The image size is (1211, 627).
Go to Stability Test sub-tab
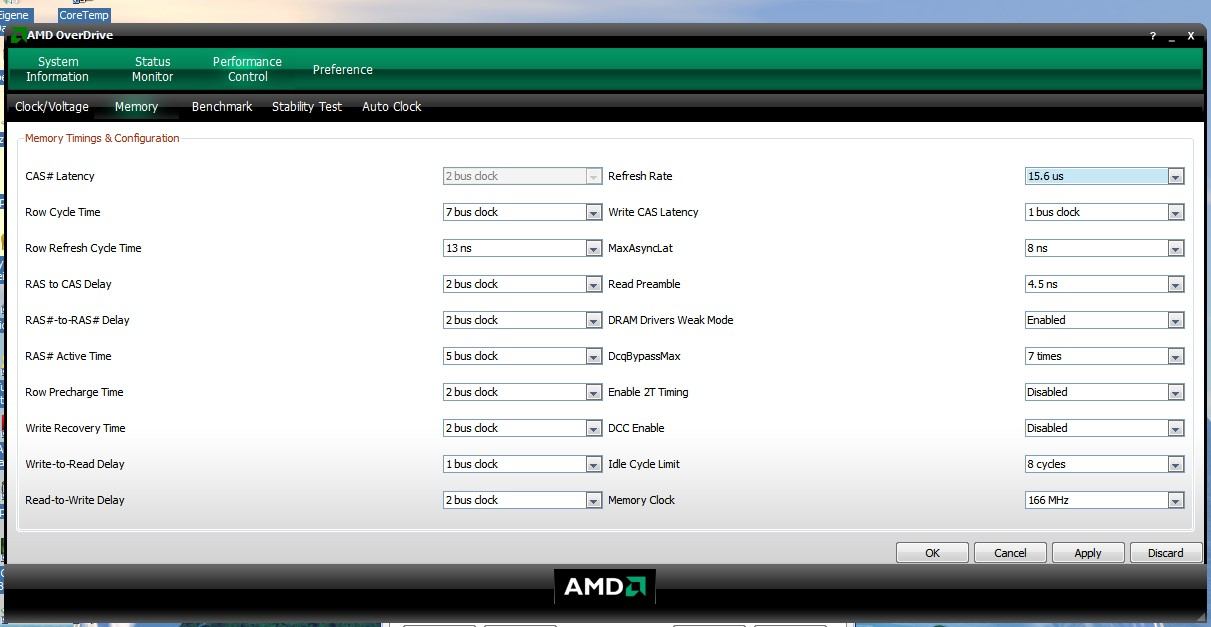pyautogui.click(x=307, y=106)
